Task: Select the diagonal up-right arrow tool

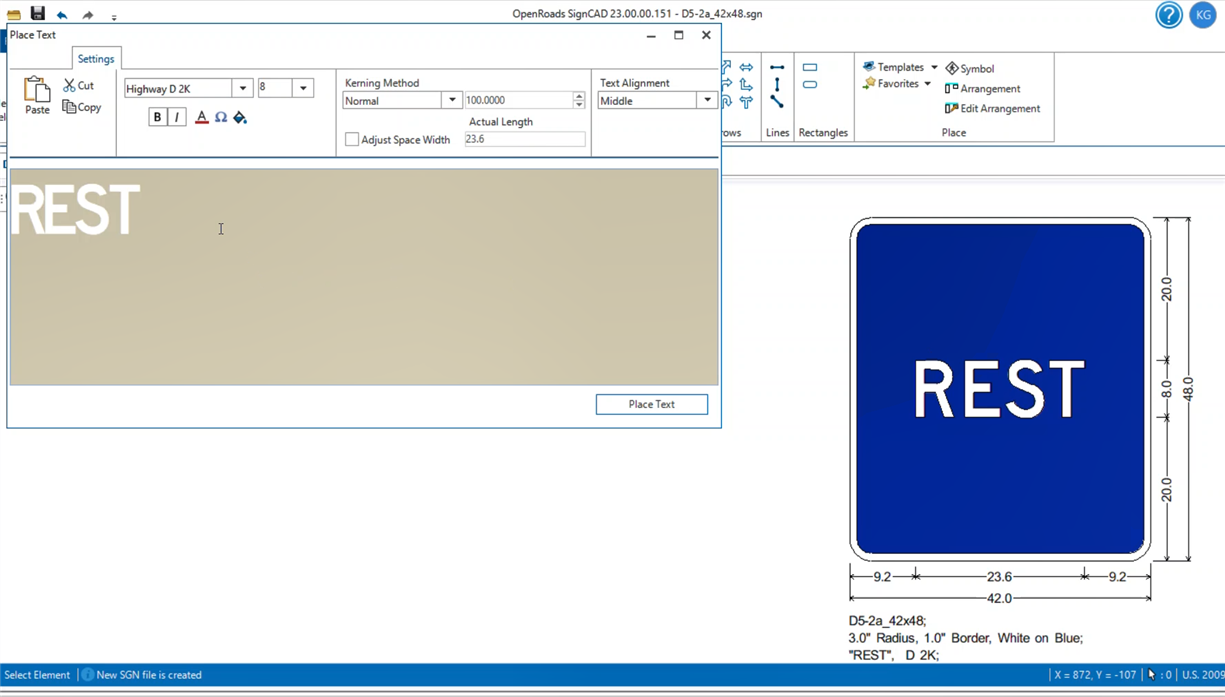Action: tap(727, 67)
